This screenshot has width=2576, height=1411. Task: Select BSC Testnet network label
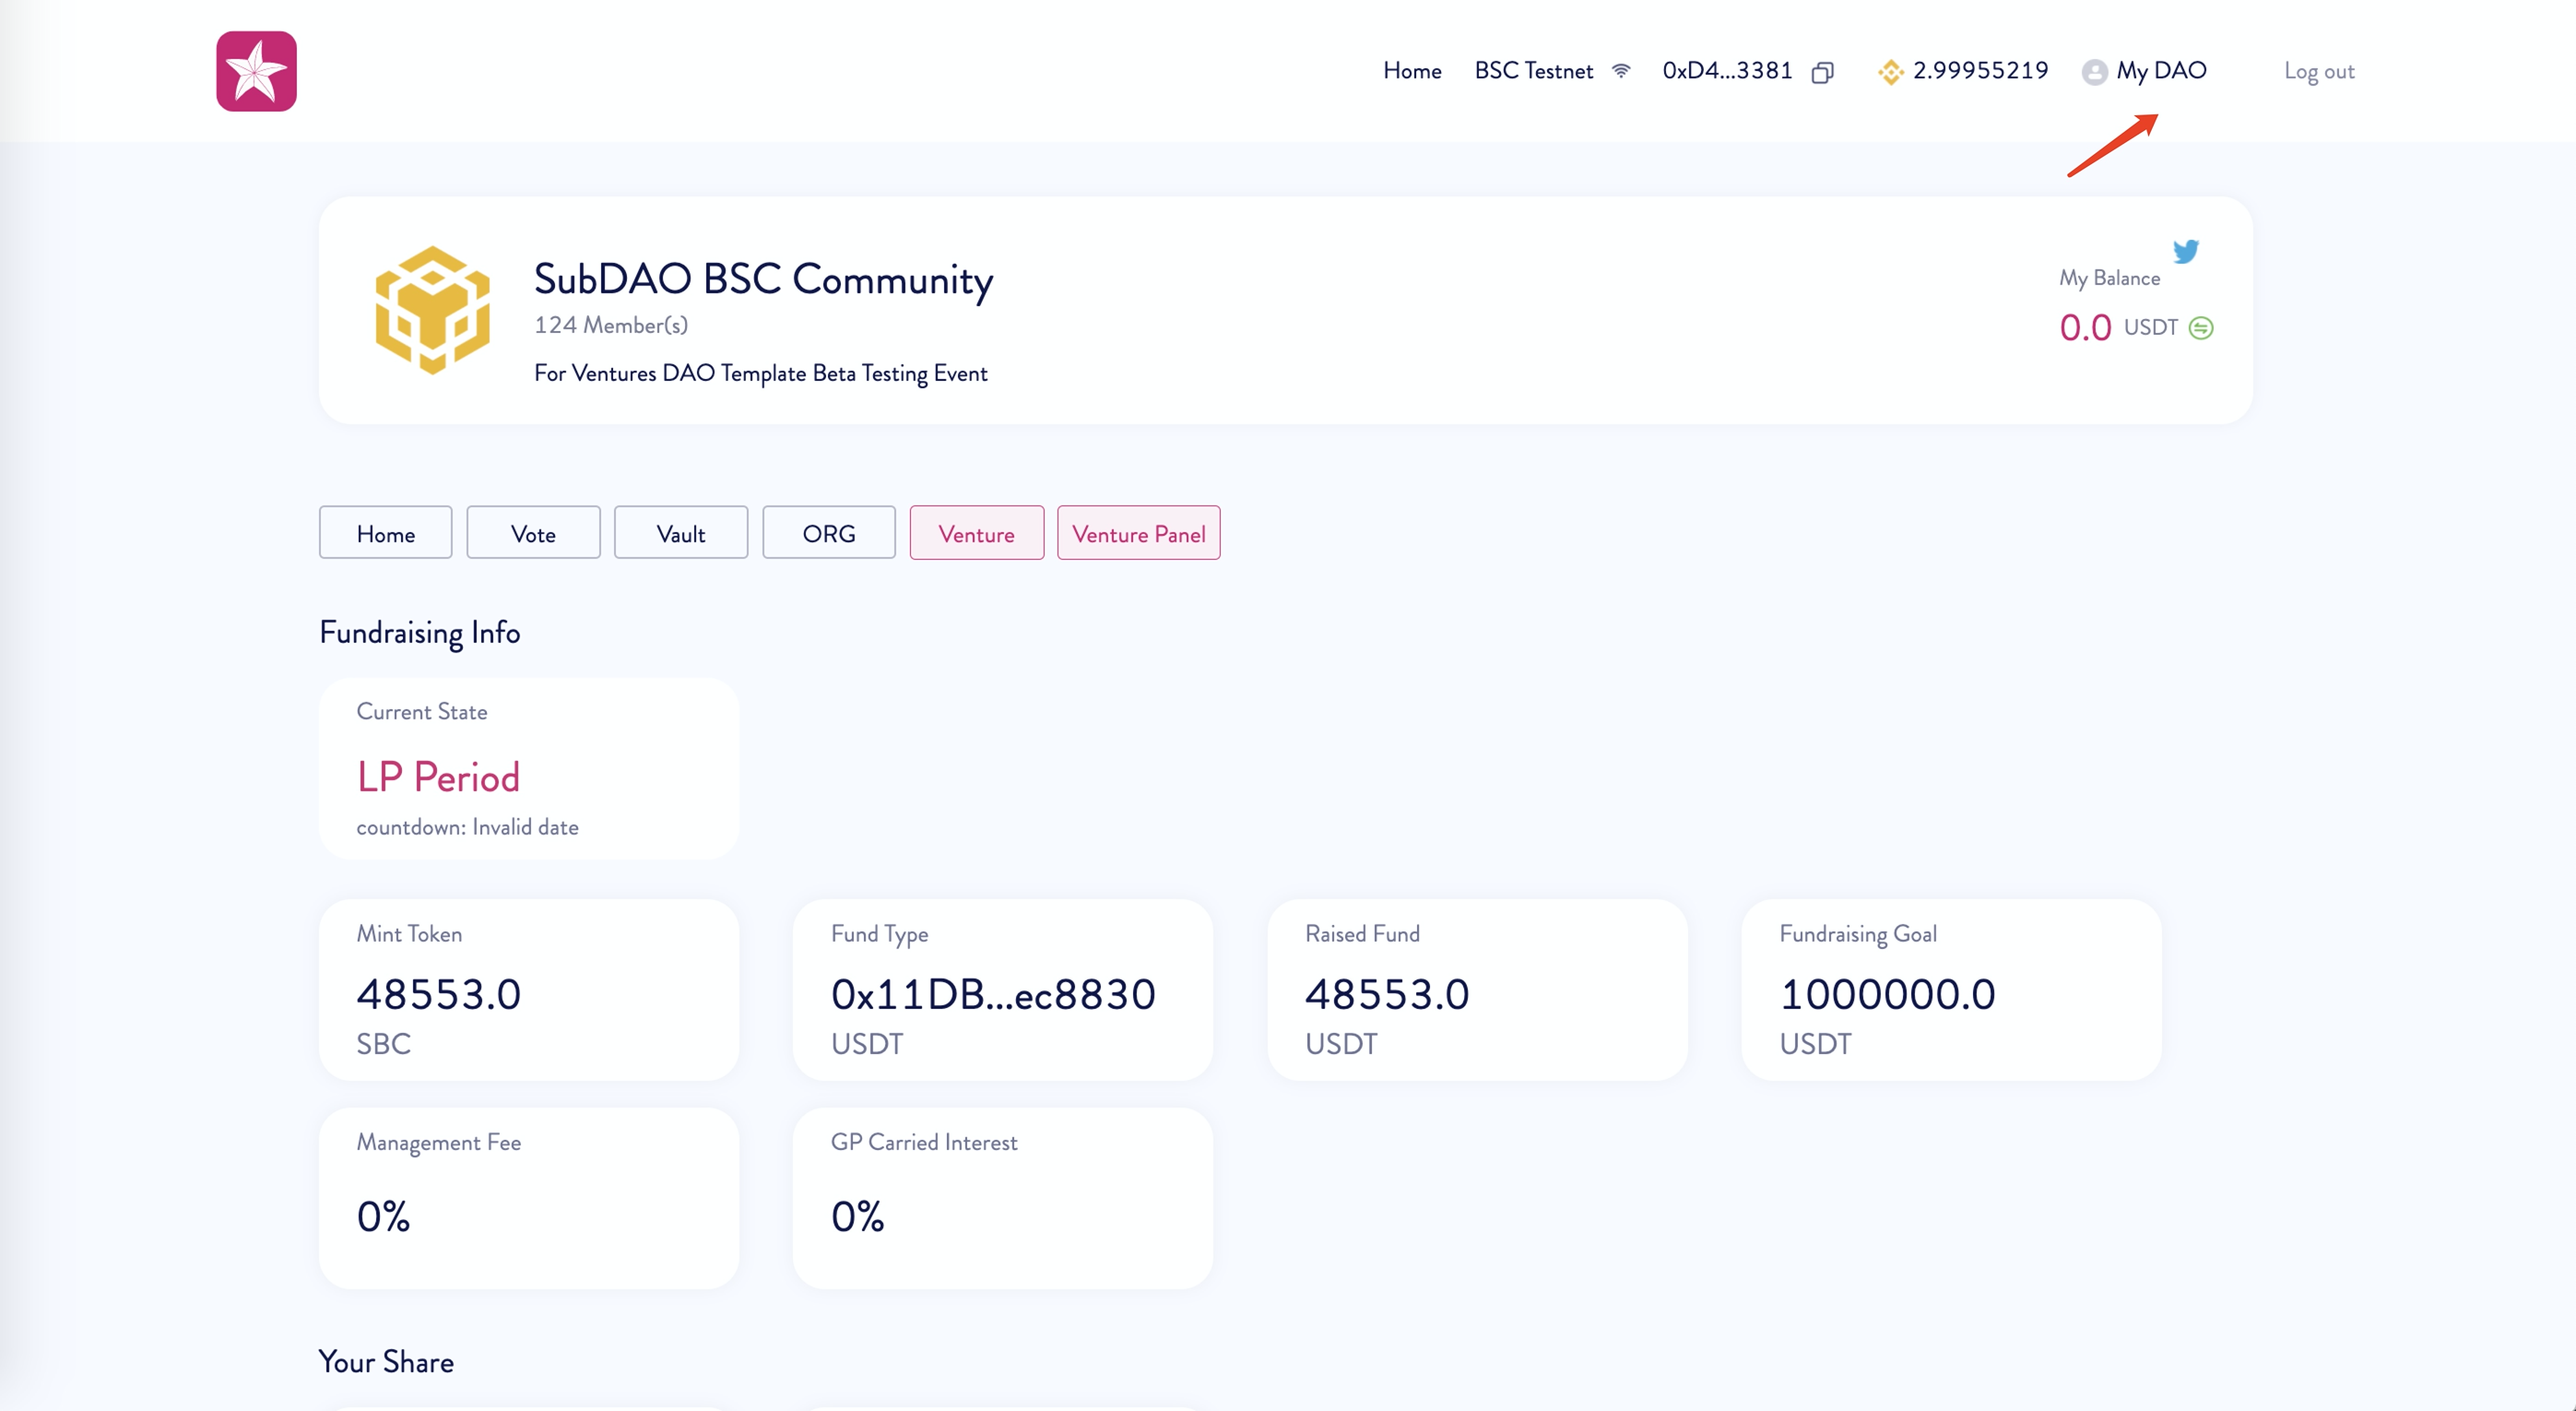click(1533, 71)
